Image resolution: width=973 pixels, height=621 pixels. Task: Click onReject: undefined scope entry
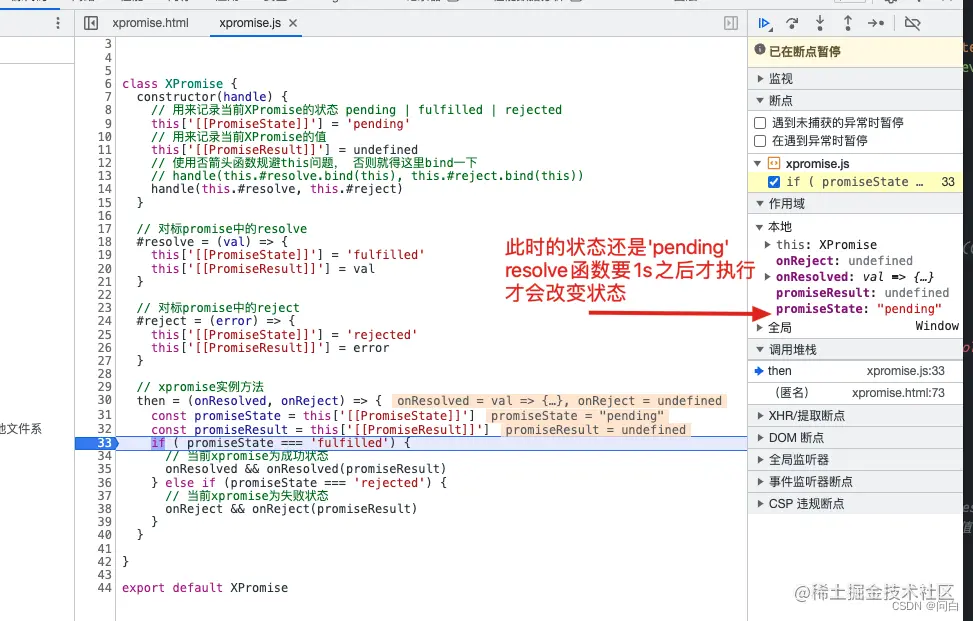point(844,261)
